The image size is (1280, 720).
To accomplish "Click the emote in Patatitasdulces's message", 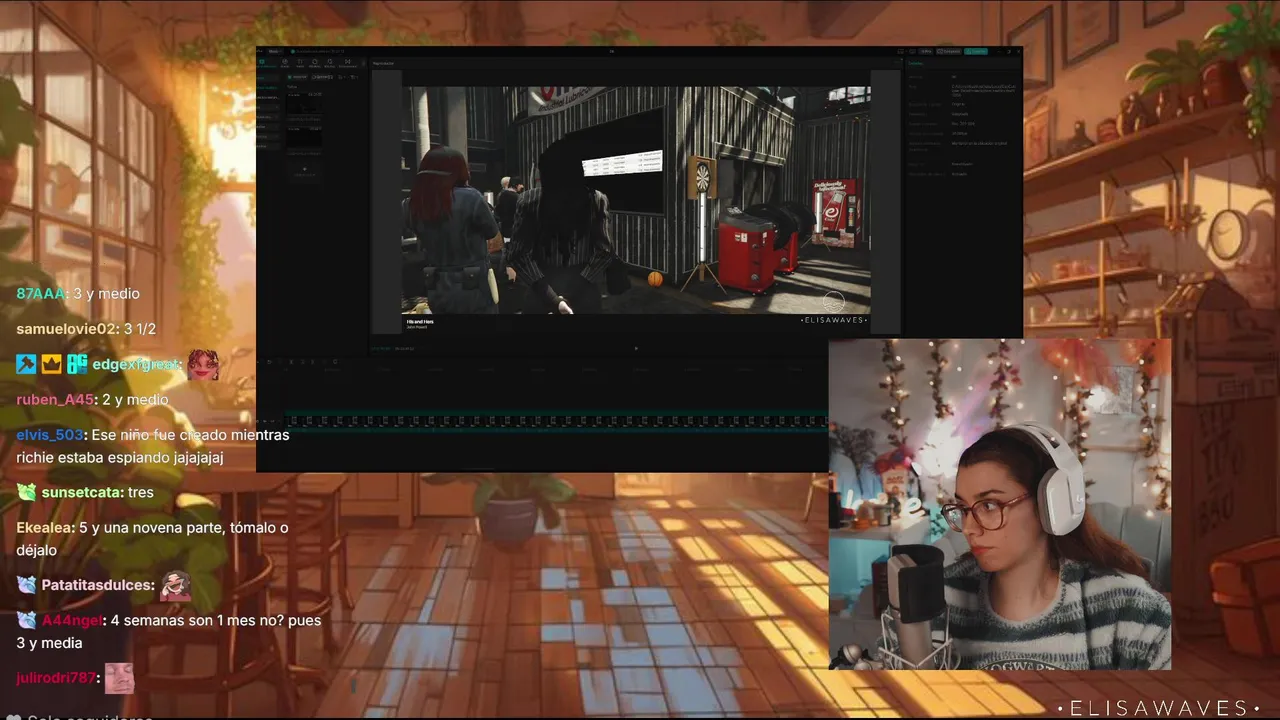I will point(176,585).
